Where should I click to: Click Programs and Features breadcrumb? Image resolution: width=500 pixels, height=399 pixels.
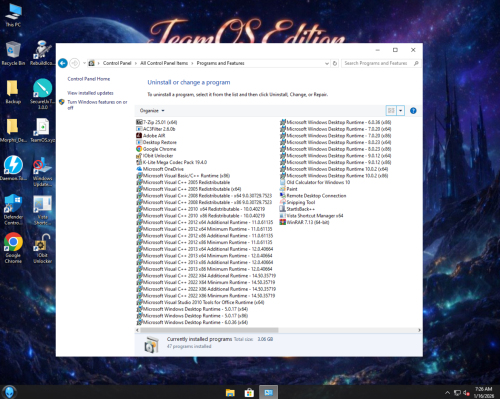pyautogui.click(x=220, y=63)
